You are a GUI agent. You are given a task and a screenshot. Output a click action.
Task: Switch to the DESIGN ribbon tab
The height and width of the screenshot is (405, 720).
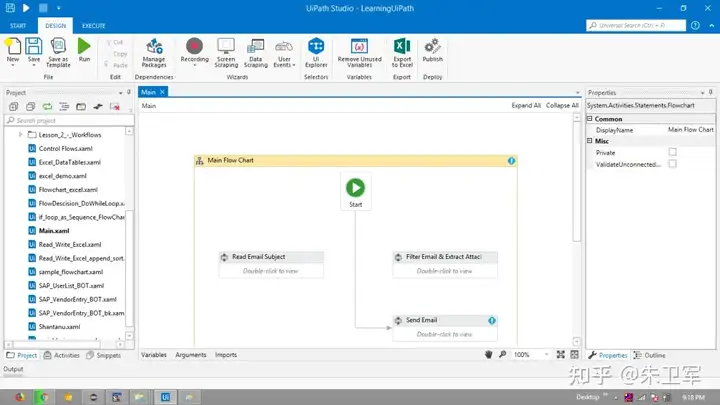56,26
